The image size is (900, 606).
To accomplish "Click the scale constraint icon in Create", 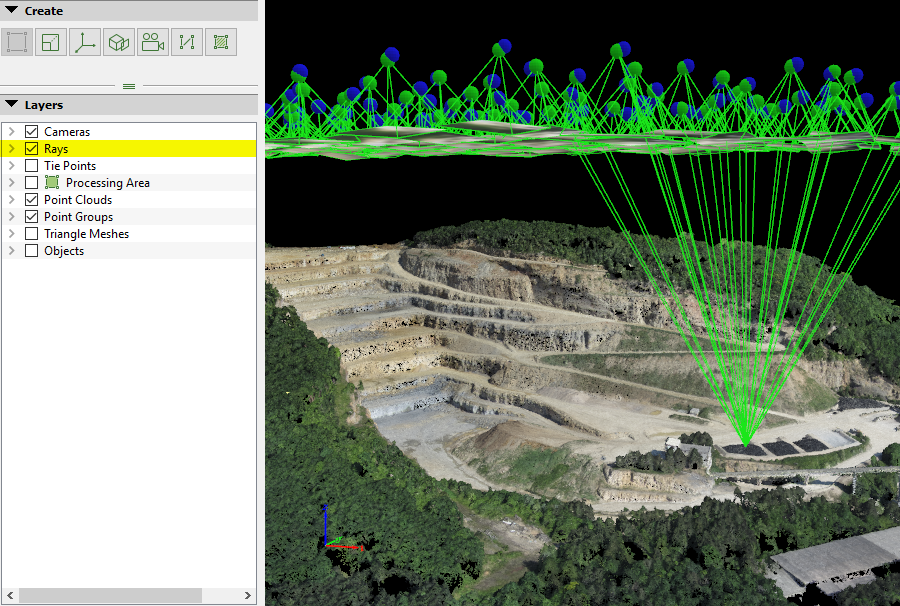I will 51,42.
